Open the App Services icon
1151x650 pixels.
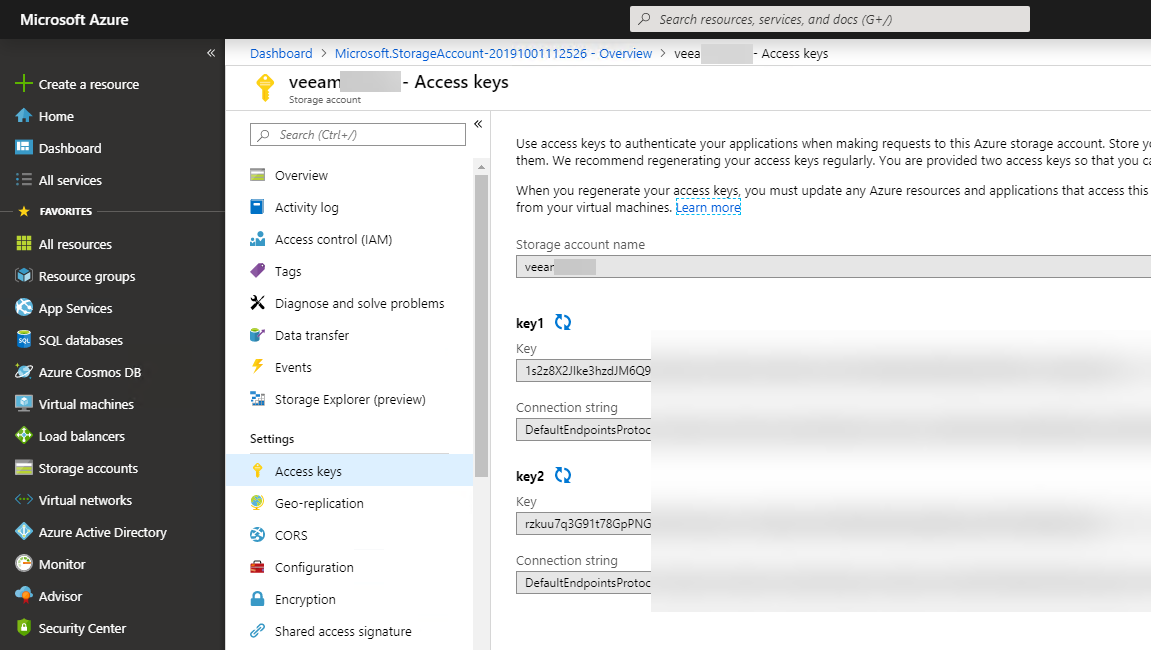(x=23, y=308)
